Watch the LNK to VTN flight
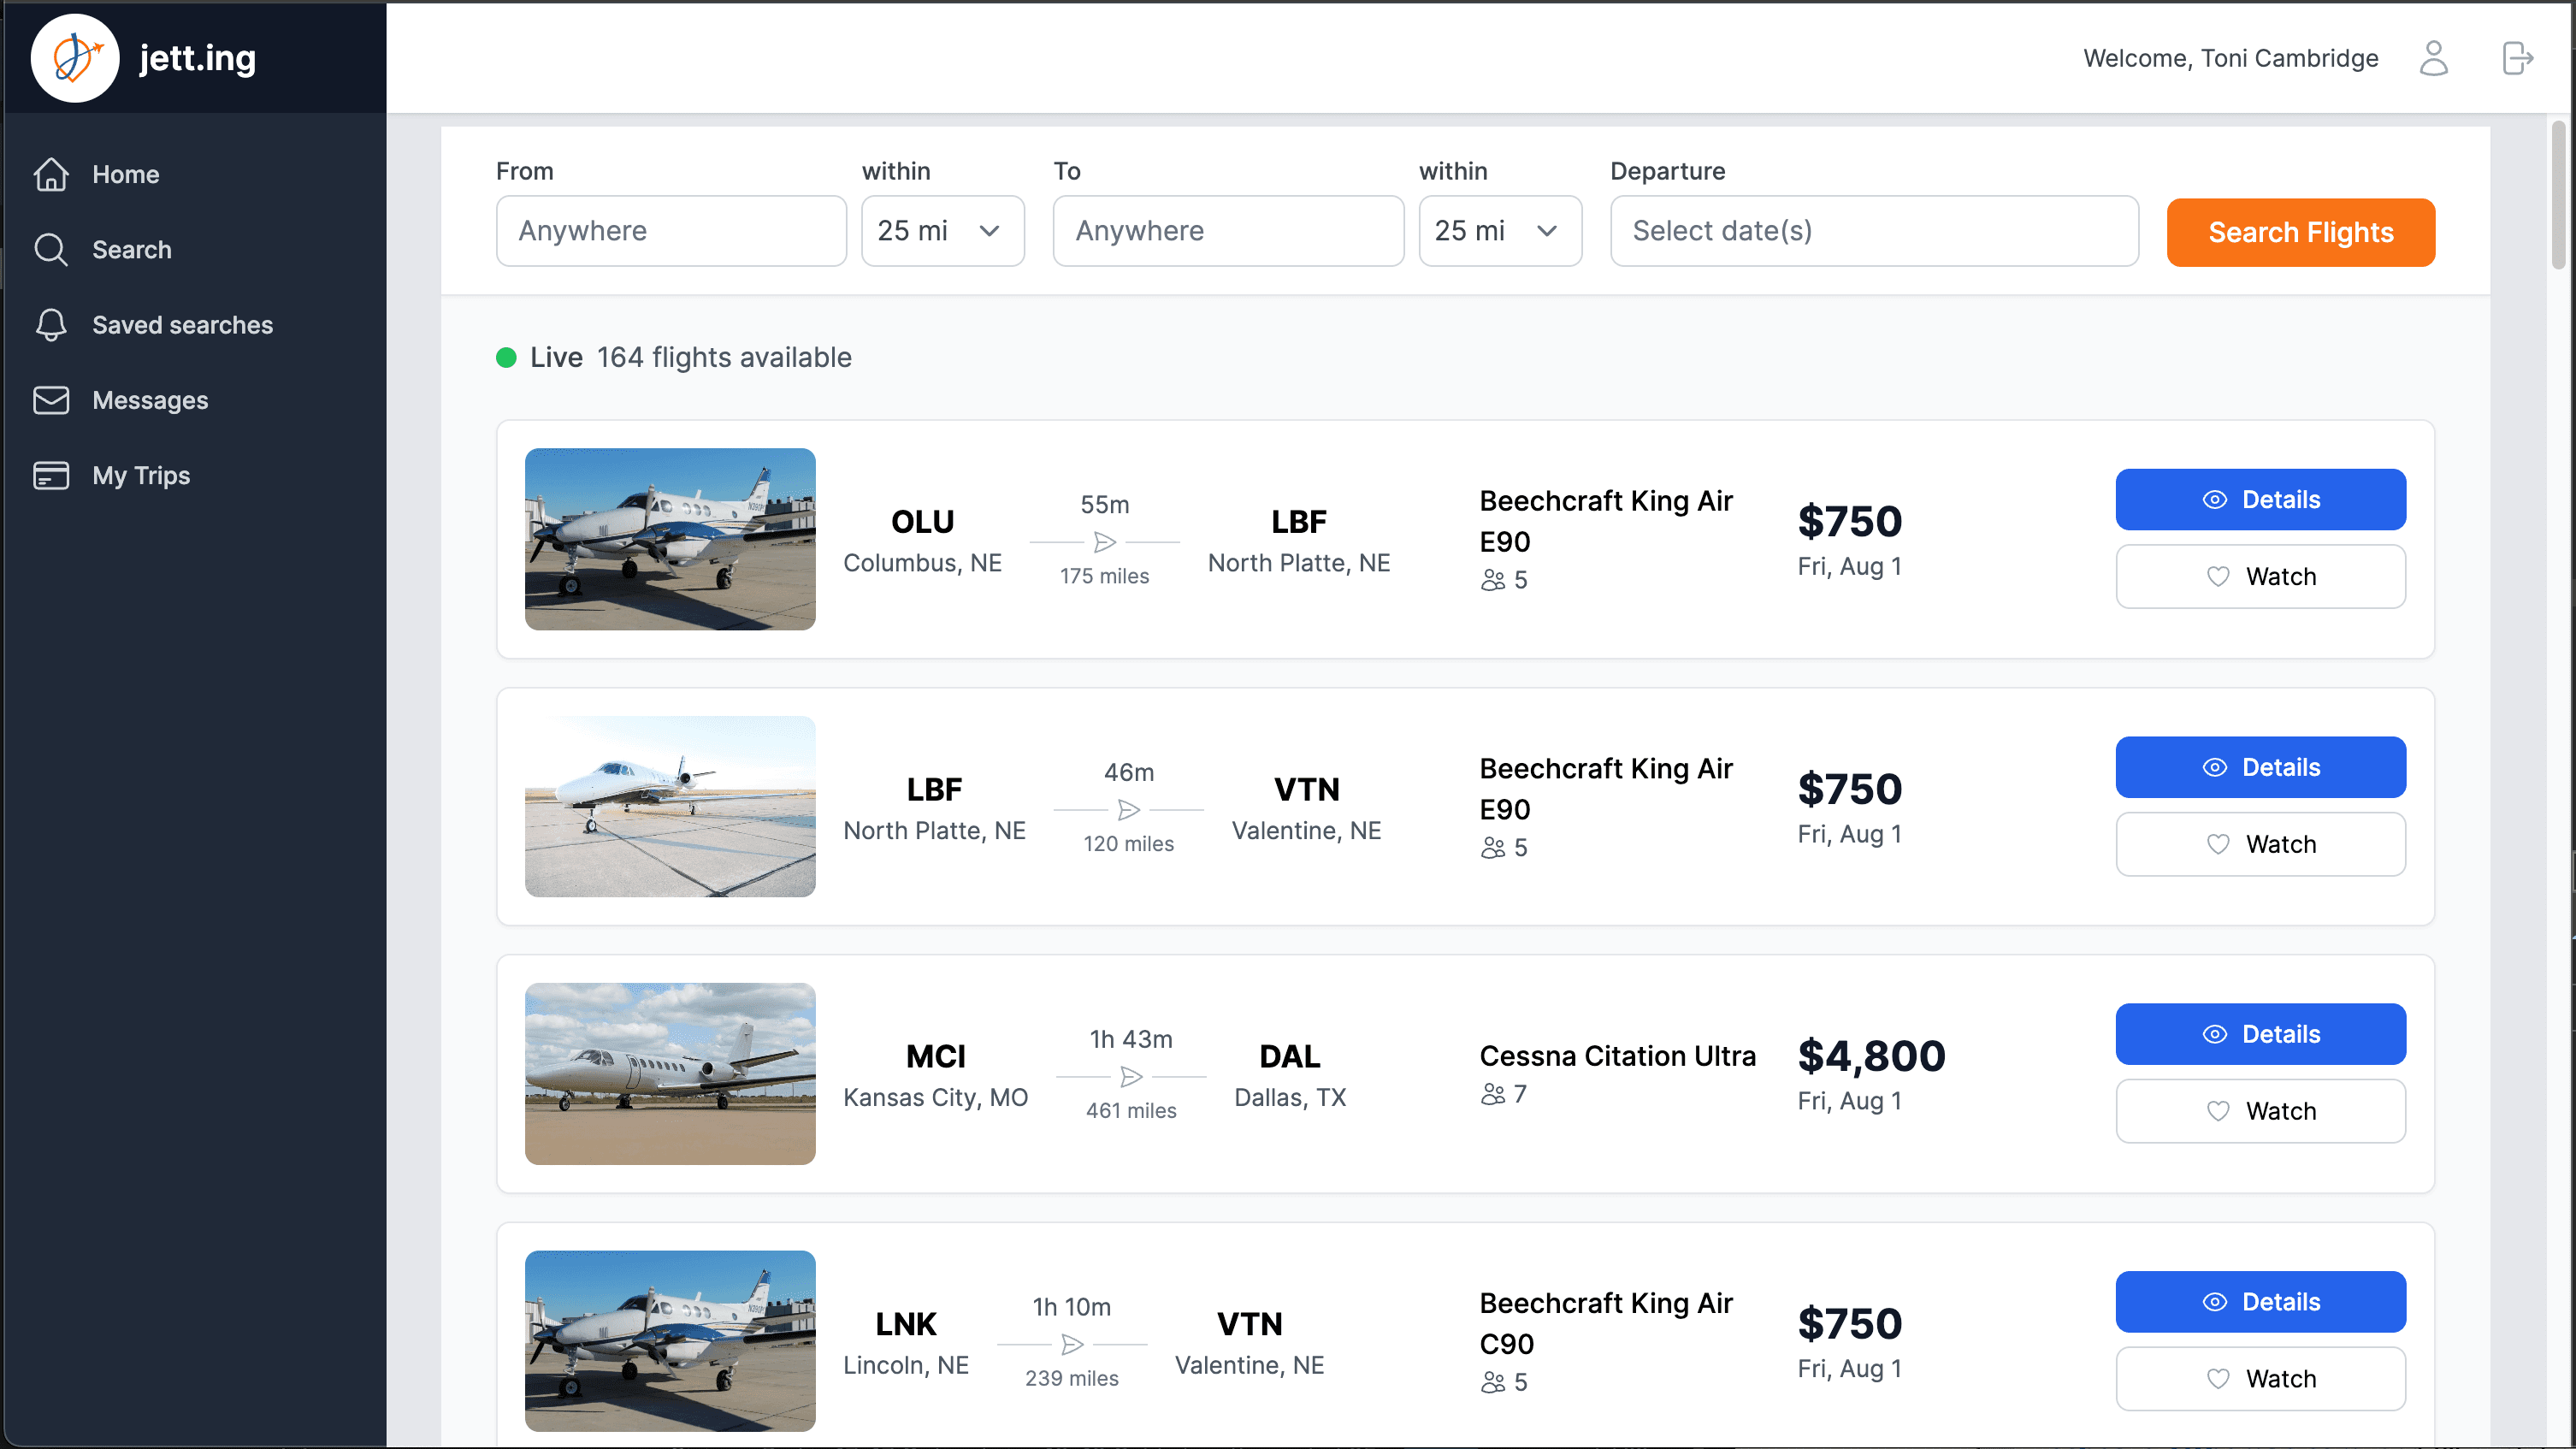Image resolution: width=2576 pixels, height=1449 pixels. [2260, 1378]
